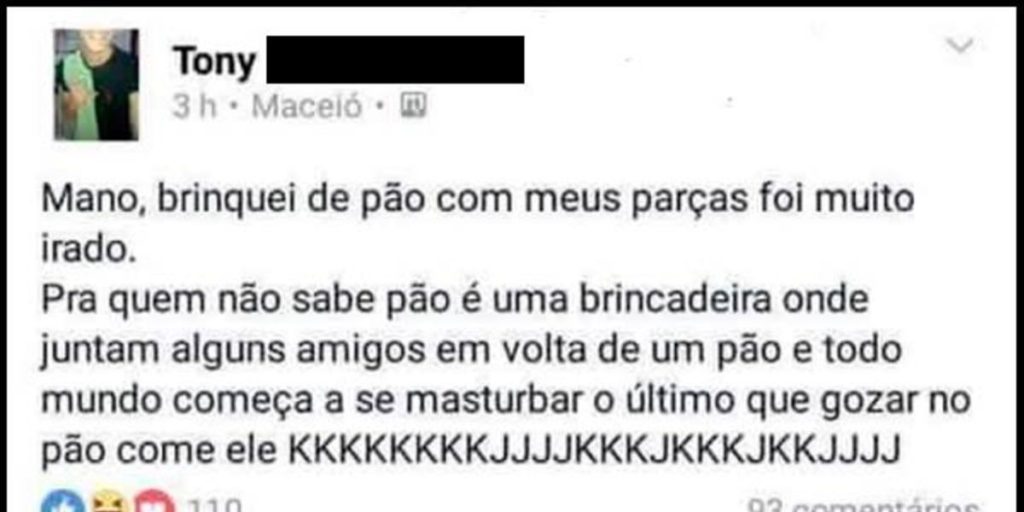Click the '3 h' post timestamp
This screenshot has width=1024, height=512.
194,106
